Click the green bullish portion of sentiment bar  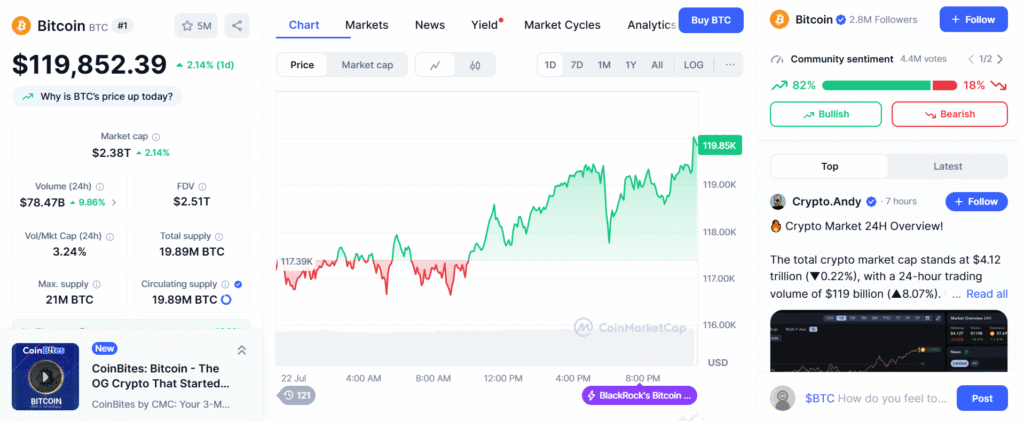tap(876, 86)
